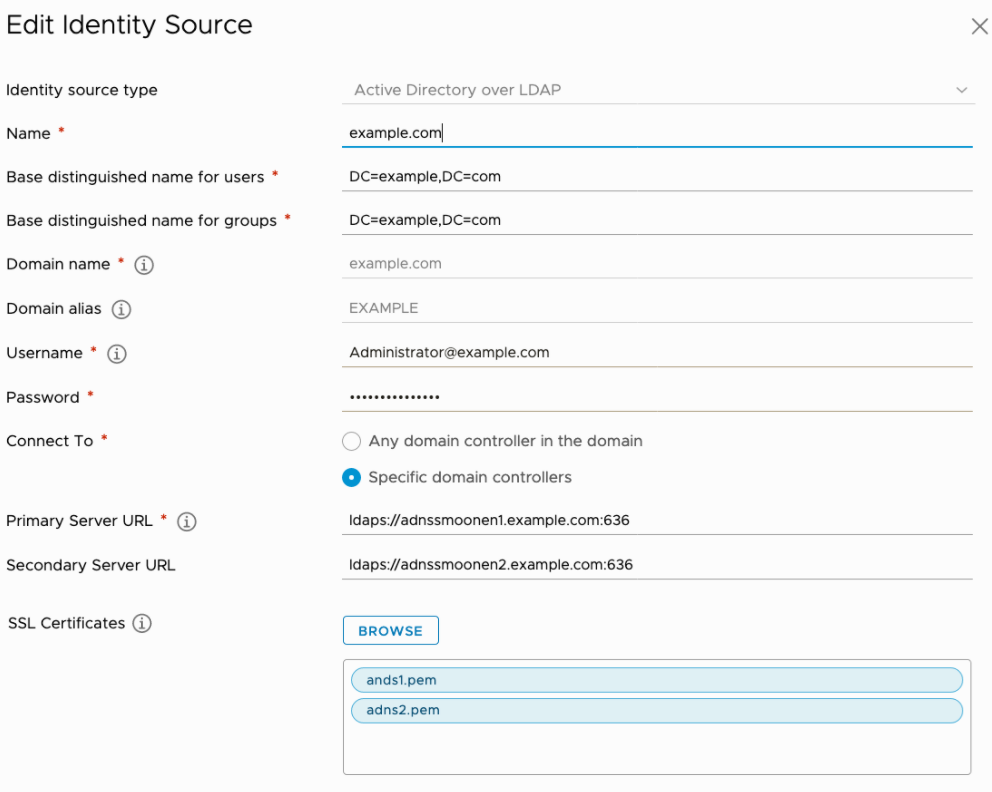Edit the Primary Server URL field
Viewport: 992px width, 792px height.
pyautogui.click(x=656, y=520)
